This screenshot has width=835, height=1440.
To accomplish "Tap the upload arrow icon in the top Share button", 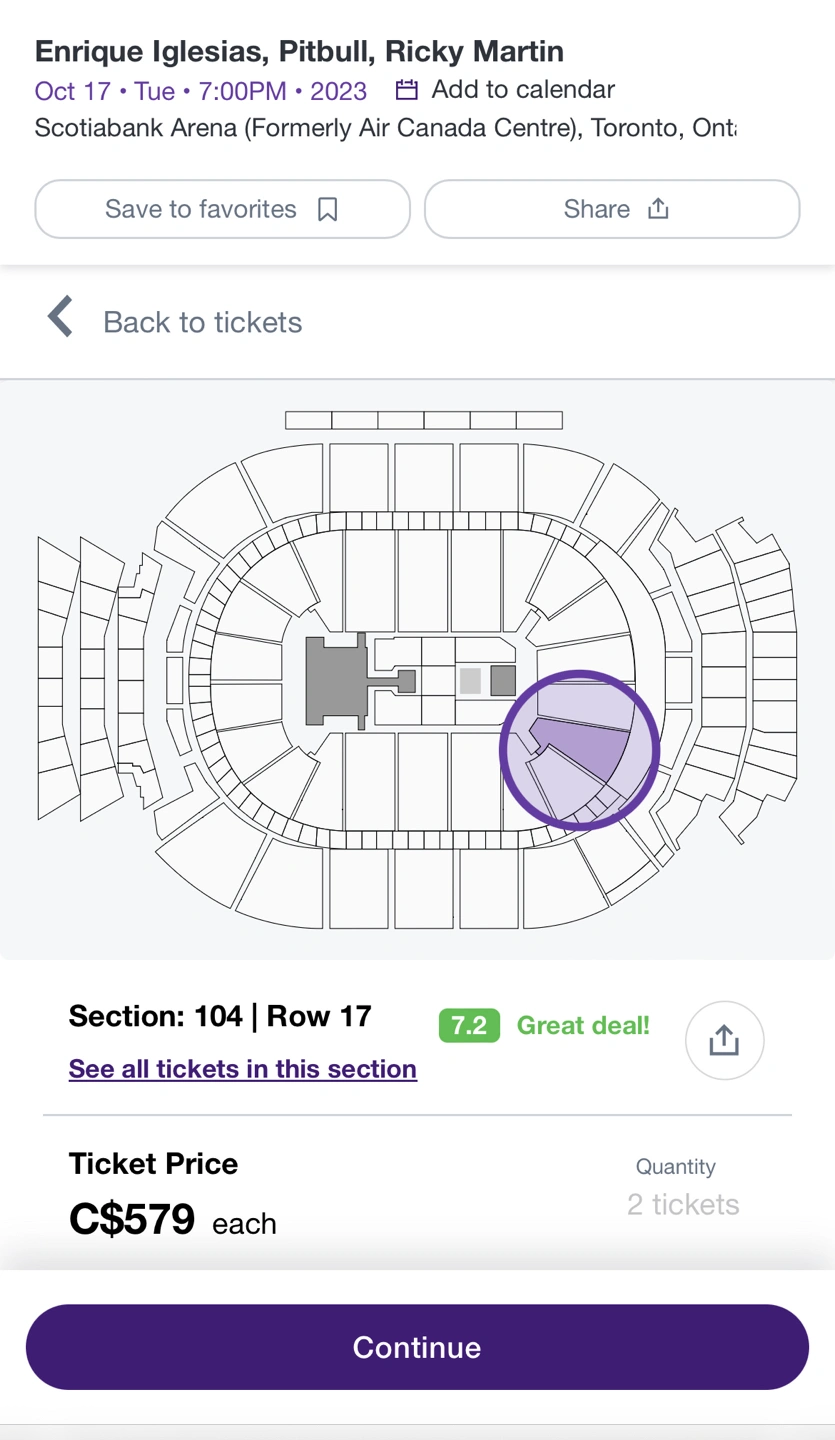I will (658, 208).
